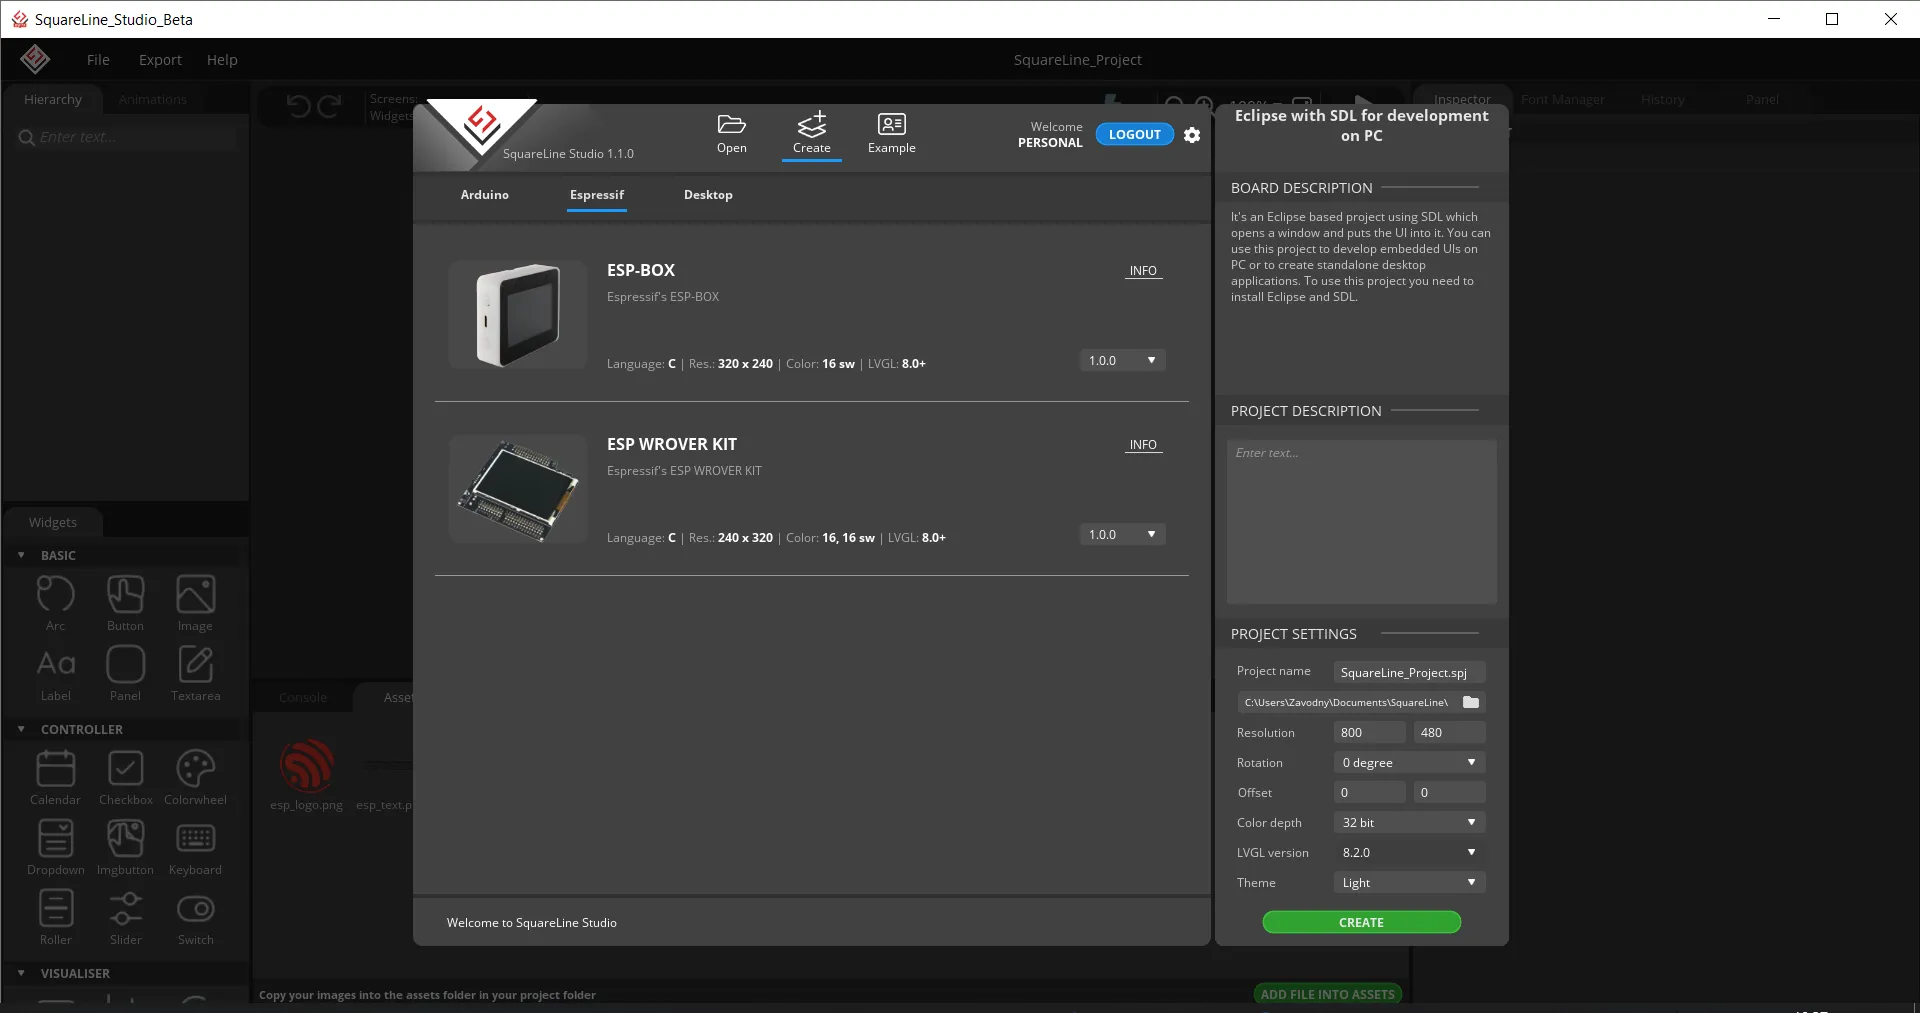The image size is (1920, 1013).
Task: Open settings via the gear icon
Action: pyautogui.click(x=1192, y=135)
